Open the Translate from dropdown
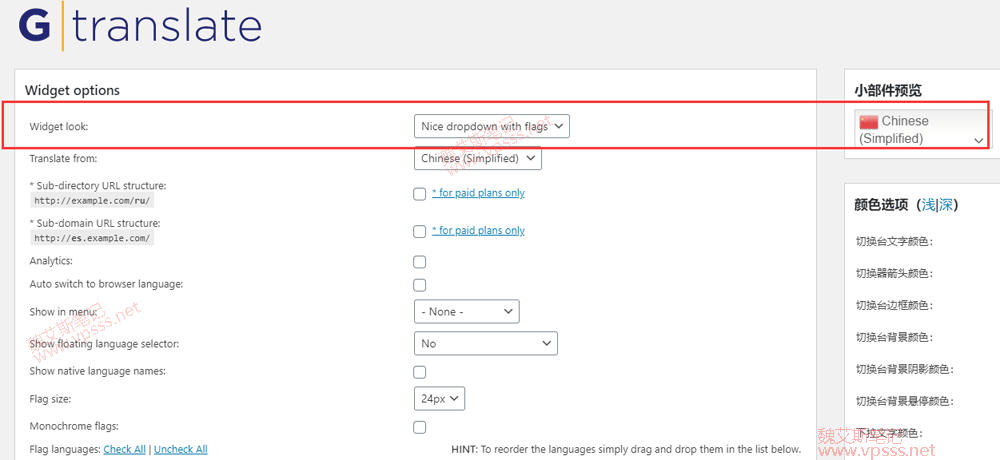The image size is (1000, 460). tap(477, 158)
